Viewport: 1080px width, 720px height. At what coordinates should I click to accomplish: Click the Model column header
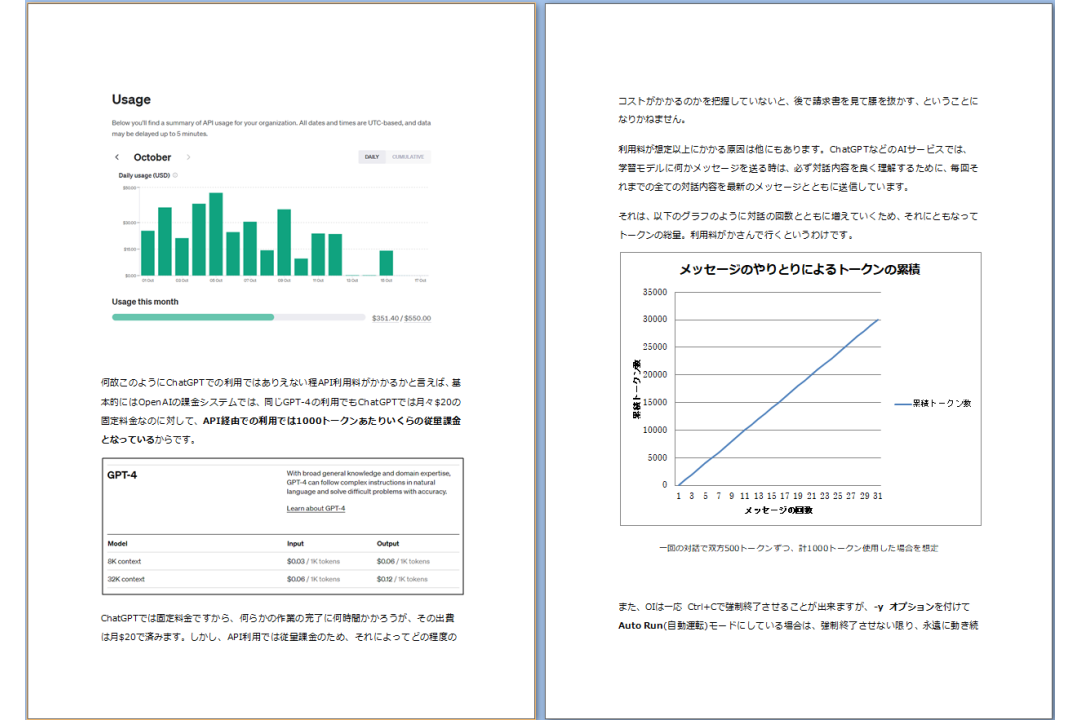point(117,544)
